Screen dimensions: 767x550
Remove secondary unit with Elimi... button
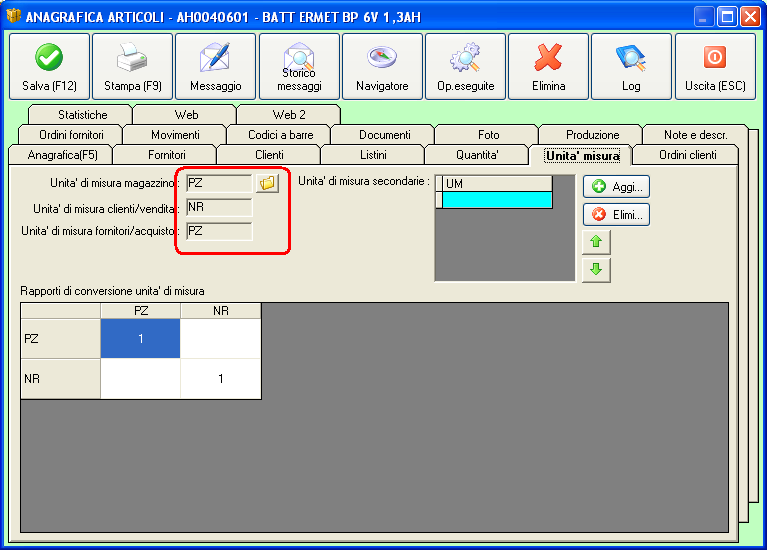616,214
